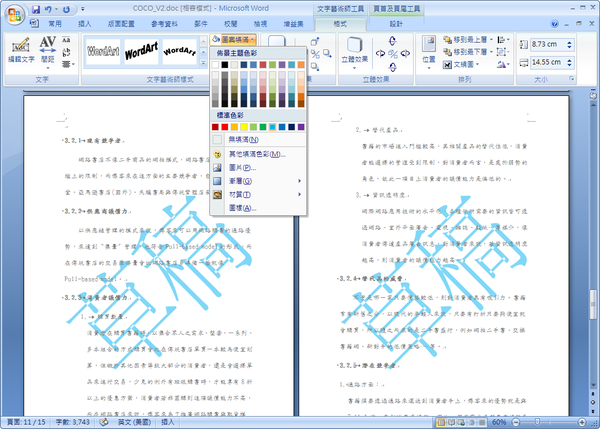Viewport: 600px width, 429px height.
Task: Open the 漸層 (Gradient) submenu
Action: 258,181
